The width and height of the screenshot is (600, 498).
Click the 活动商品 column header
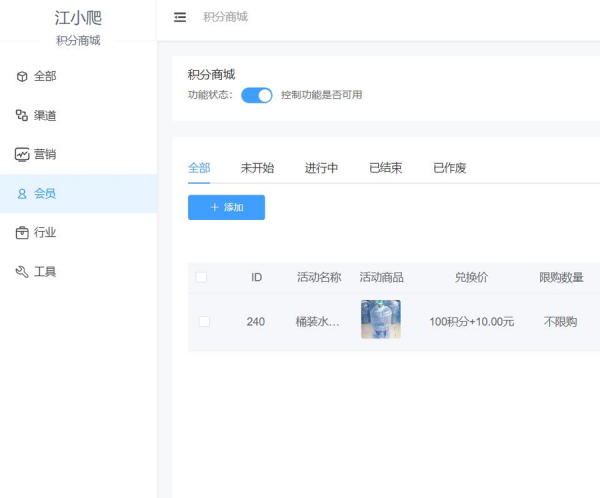(x=382, y=277)
